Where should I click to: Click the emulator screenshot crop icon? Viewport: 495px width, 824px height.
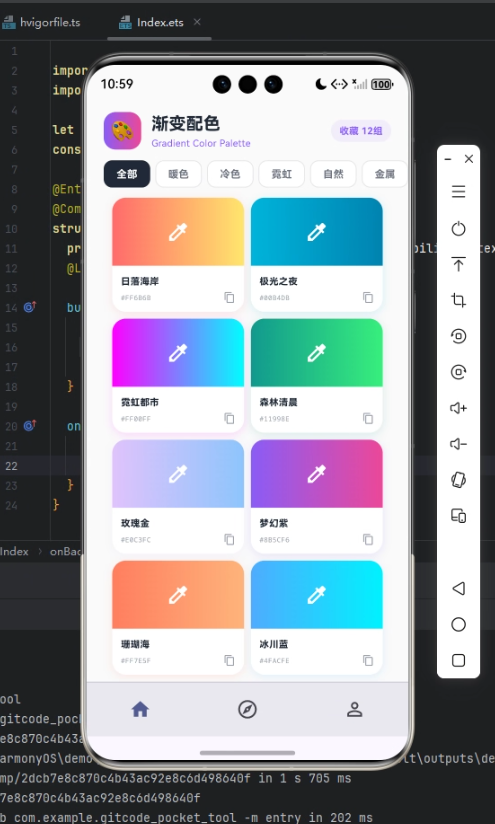click(458, 300)
